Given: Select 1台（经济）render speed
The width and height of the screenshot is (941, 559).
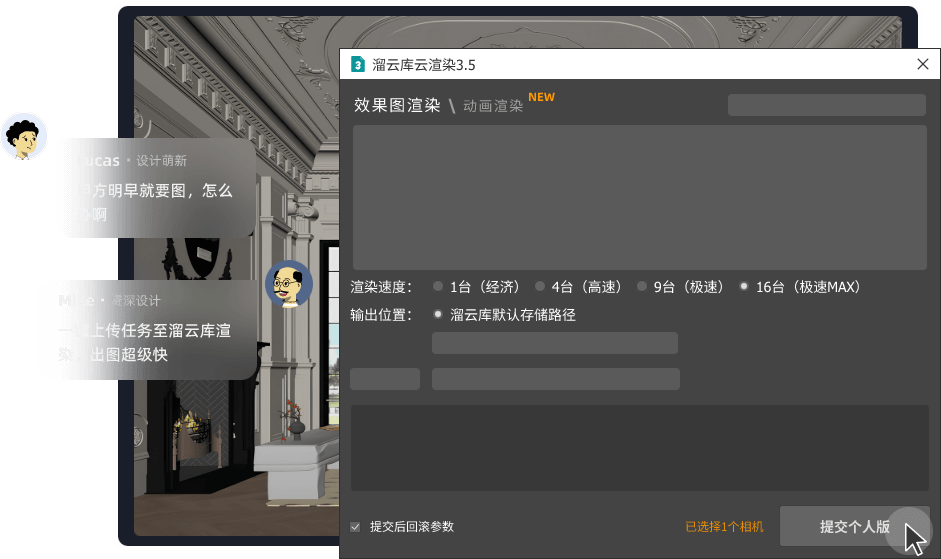Looking at the screenshot, I should 438,287.
